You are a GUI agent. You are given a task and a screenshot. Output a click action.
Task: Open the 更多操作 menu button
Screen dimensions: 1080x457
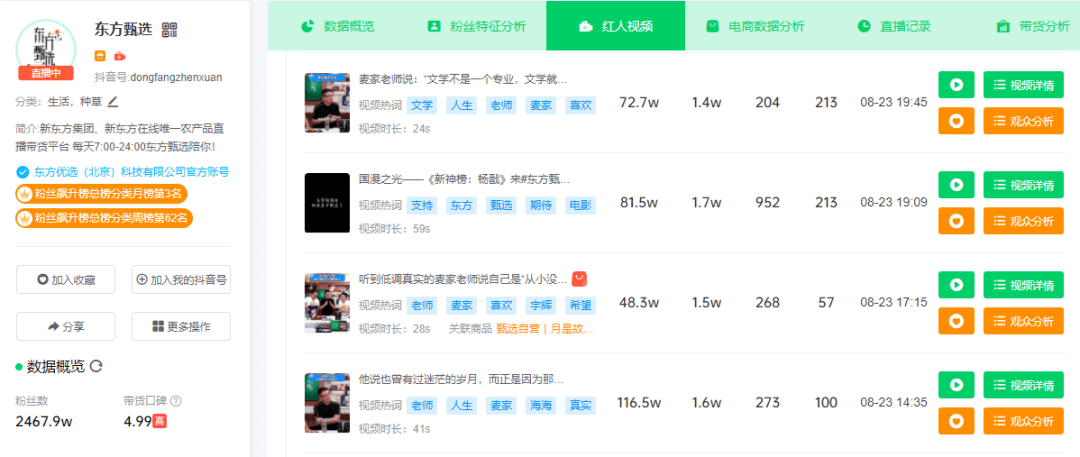(x=181, y=326)
